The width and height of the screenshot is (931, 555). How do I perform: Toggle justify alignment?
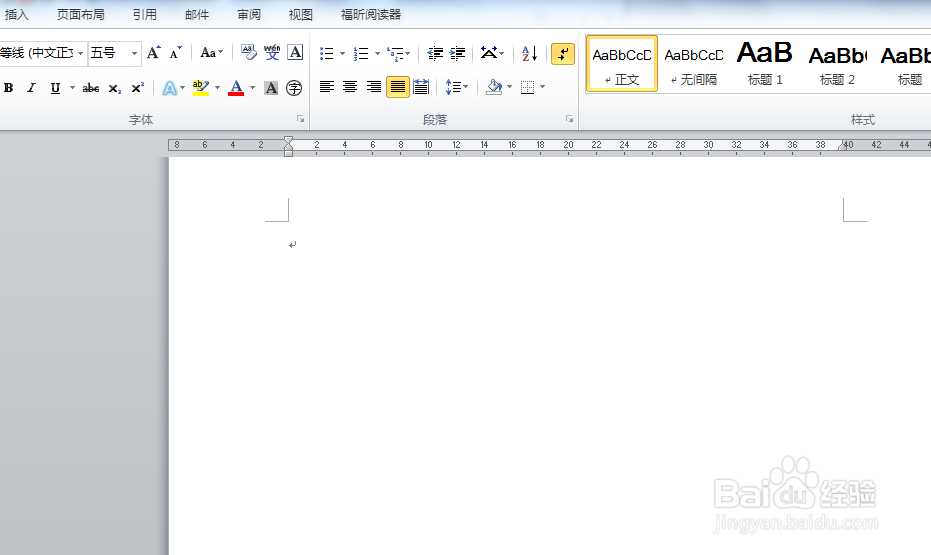pyautogui.click(x=398, y=87)
